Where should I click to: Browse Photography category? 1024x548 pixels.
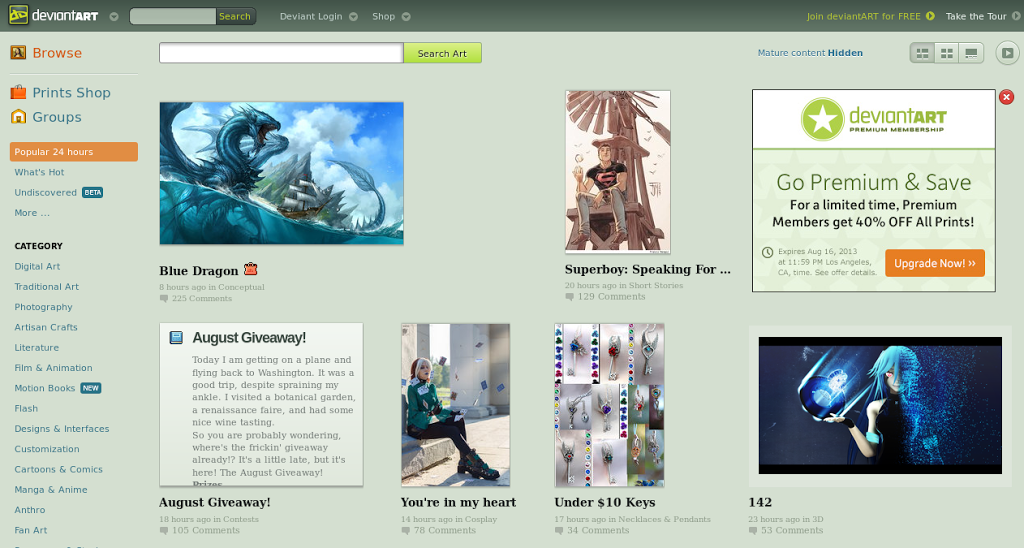43,307
